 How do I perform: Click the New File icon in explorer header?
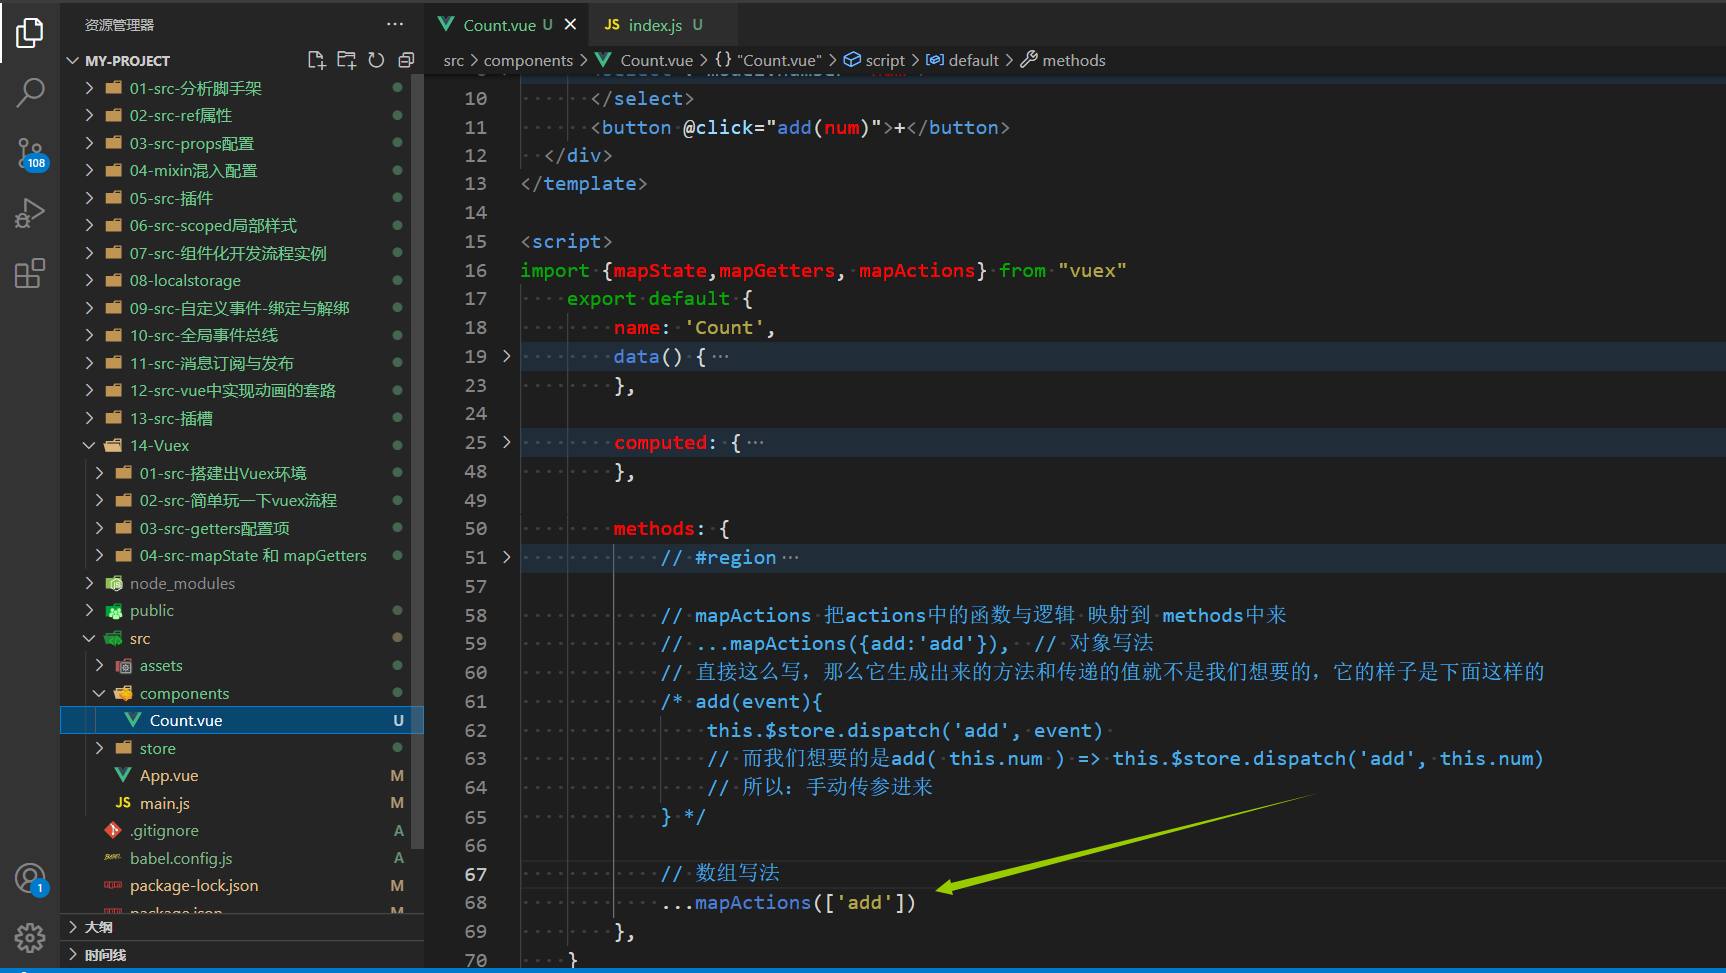coord(316,60)
